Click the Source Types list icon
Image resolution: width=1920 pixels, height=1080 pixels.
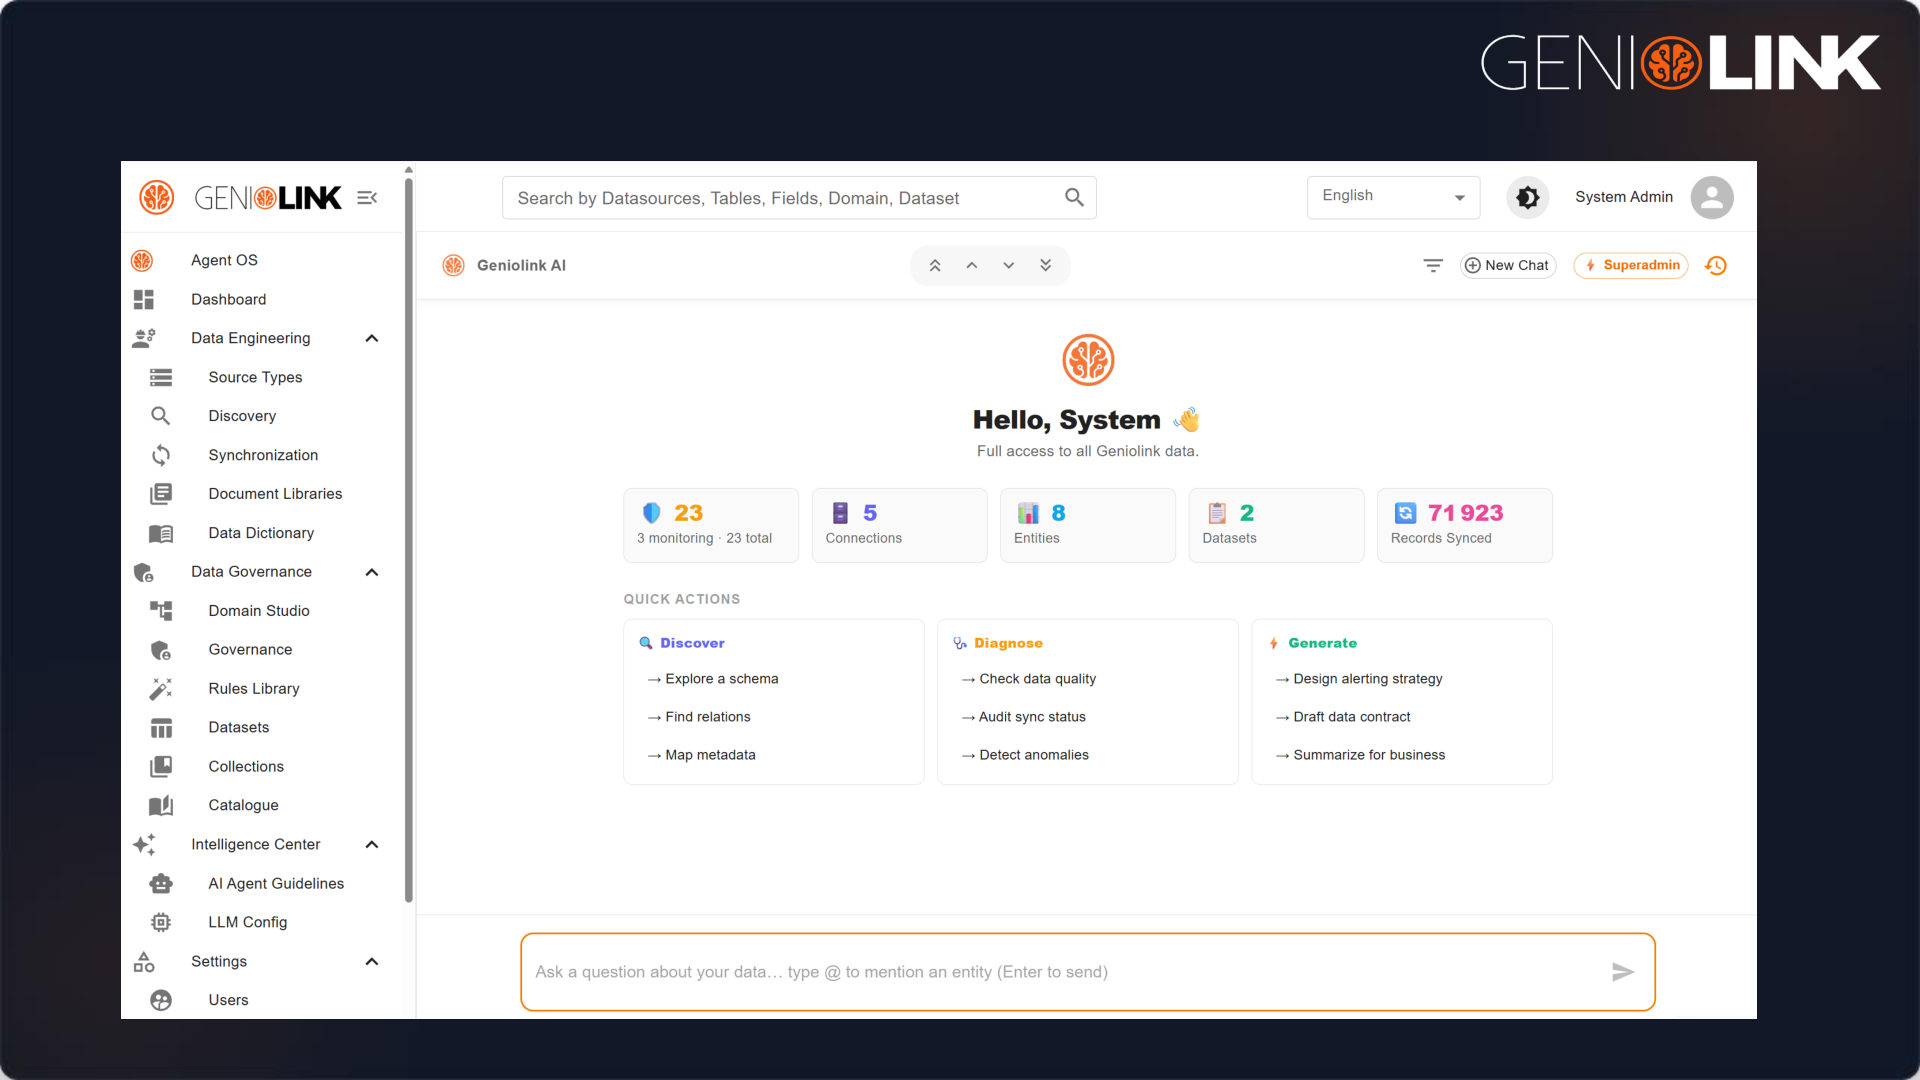(x=161, y=377)
